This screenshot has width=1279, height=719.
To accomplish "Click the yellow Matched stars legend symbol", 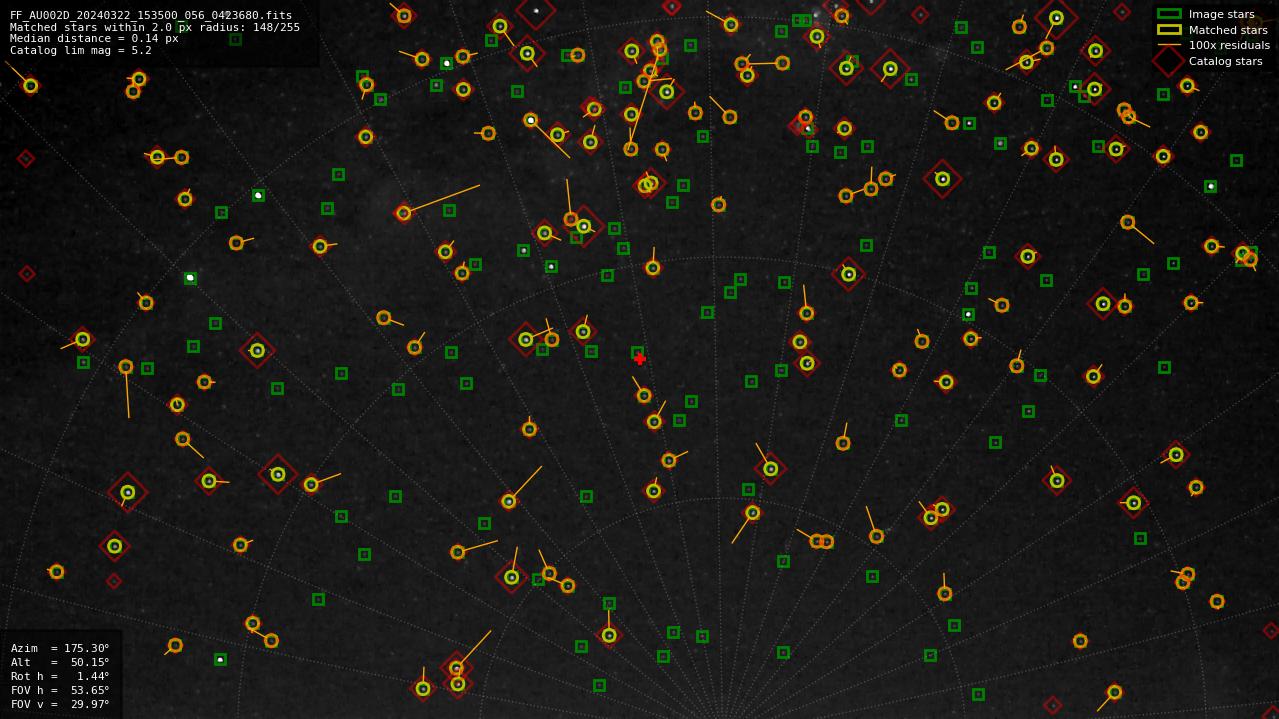I will [x=1169, y=30].
